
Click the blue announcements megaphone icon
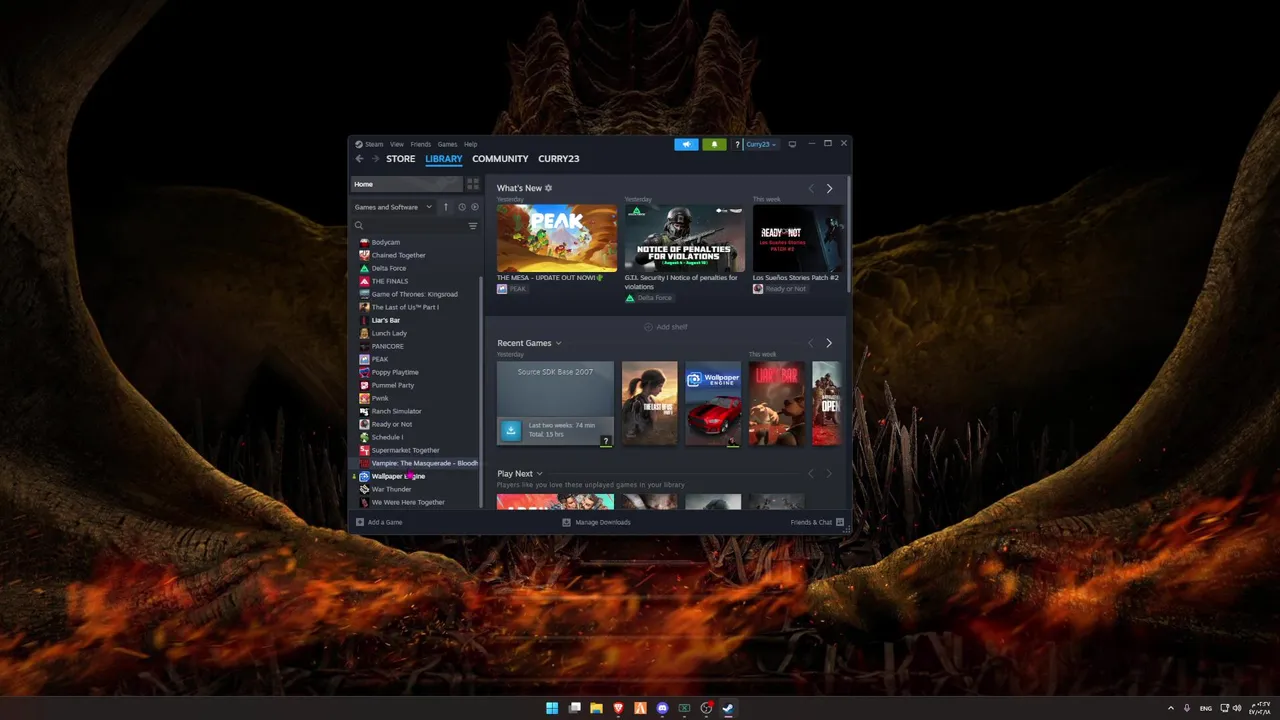(686, 144)
